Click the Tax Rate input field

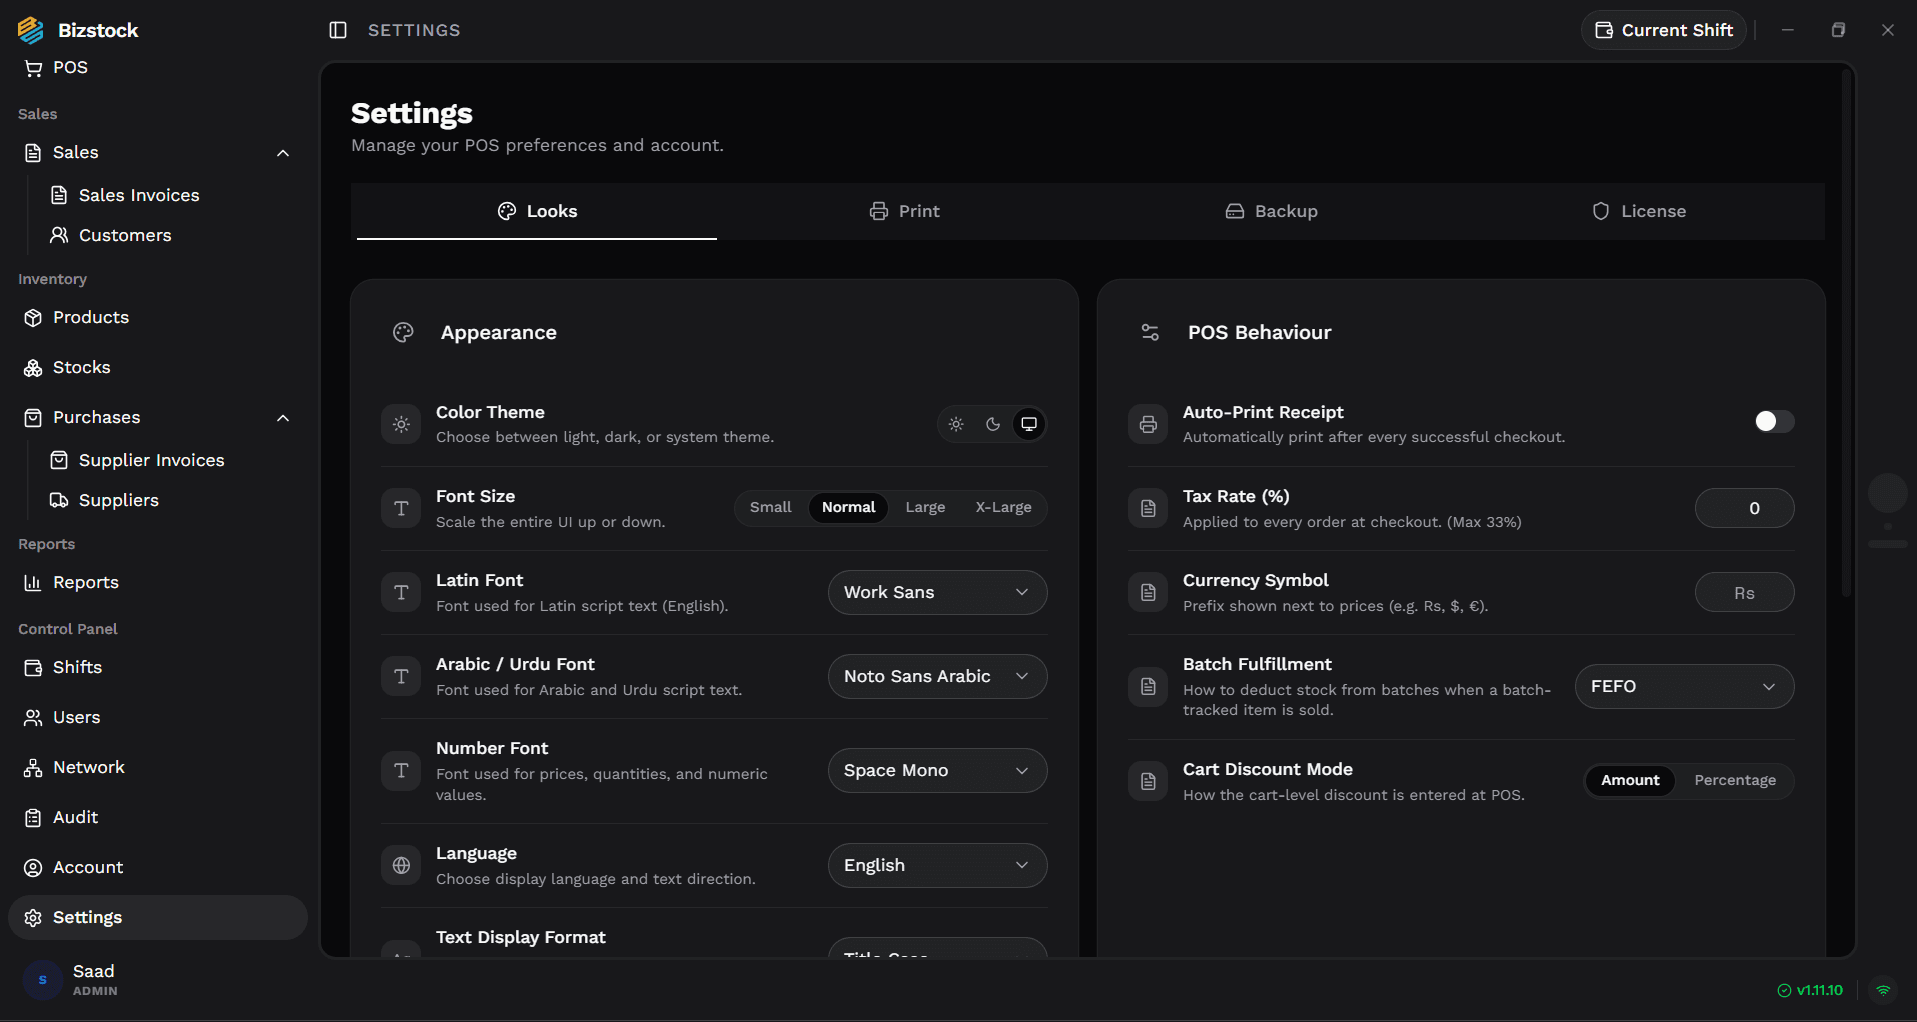pos(1744,508)
